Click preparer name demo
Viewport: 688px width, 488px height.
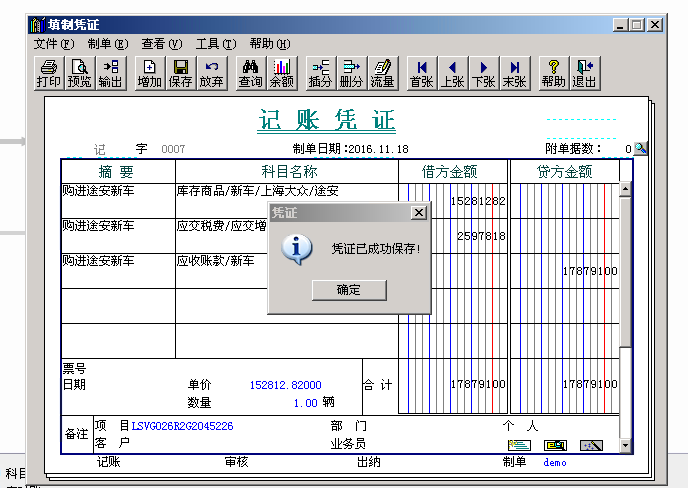pyautogui.click(x=555, y=463)
